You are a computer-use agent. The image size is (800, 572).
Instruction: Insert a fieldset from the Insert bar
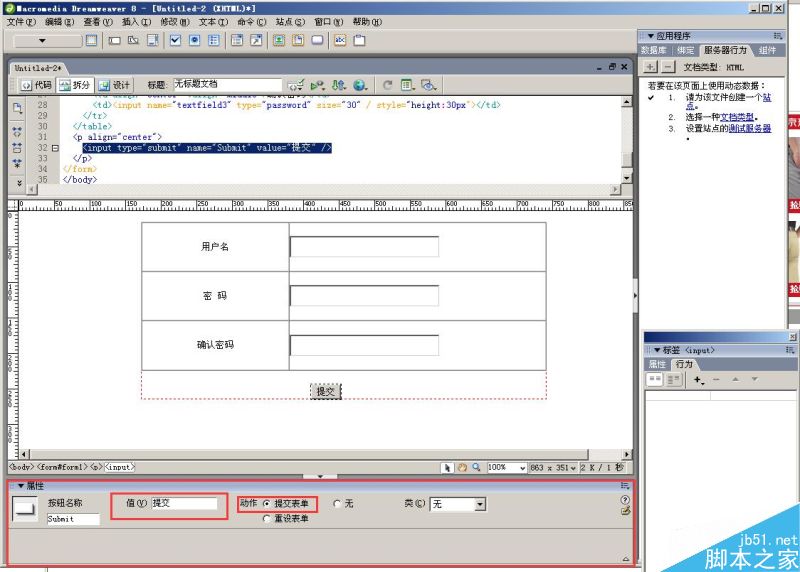(x=359, y=40)
